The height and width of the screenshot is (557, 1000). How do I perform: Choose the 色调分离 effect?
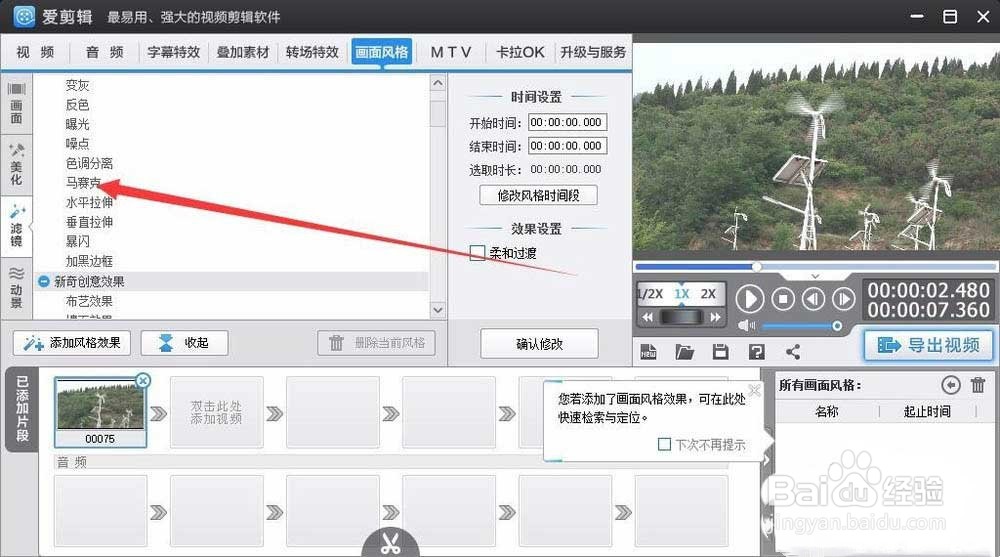[x=89, y=163]
